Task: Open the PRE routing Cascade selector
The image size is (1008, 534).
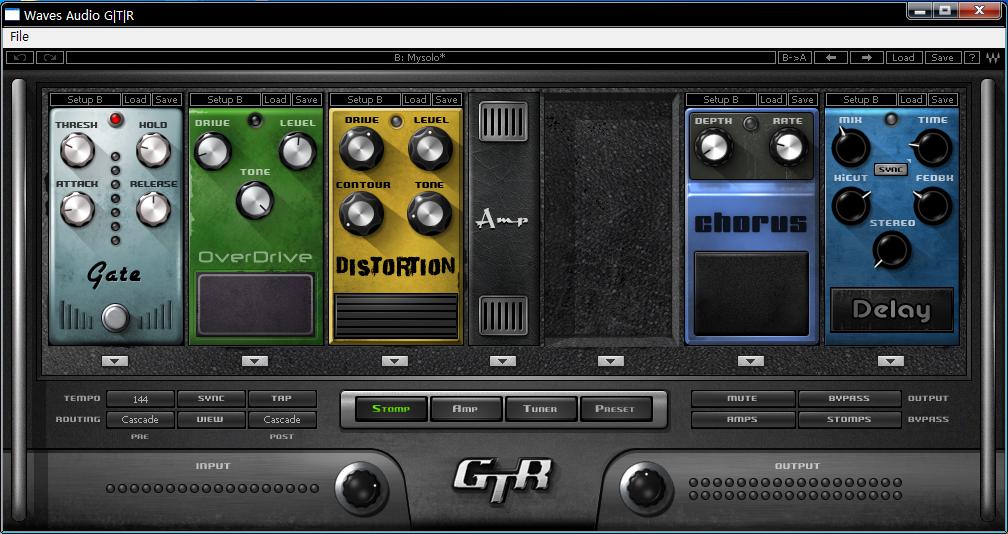Action: pyautogui.click(x=141, y=420)
